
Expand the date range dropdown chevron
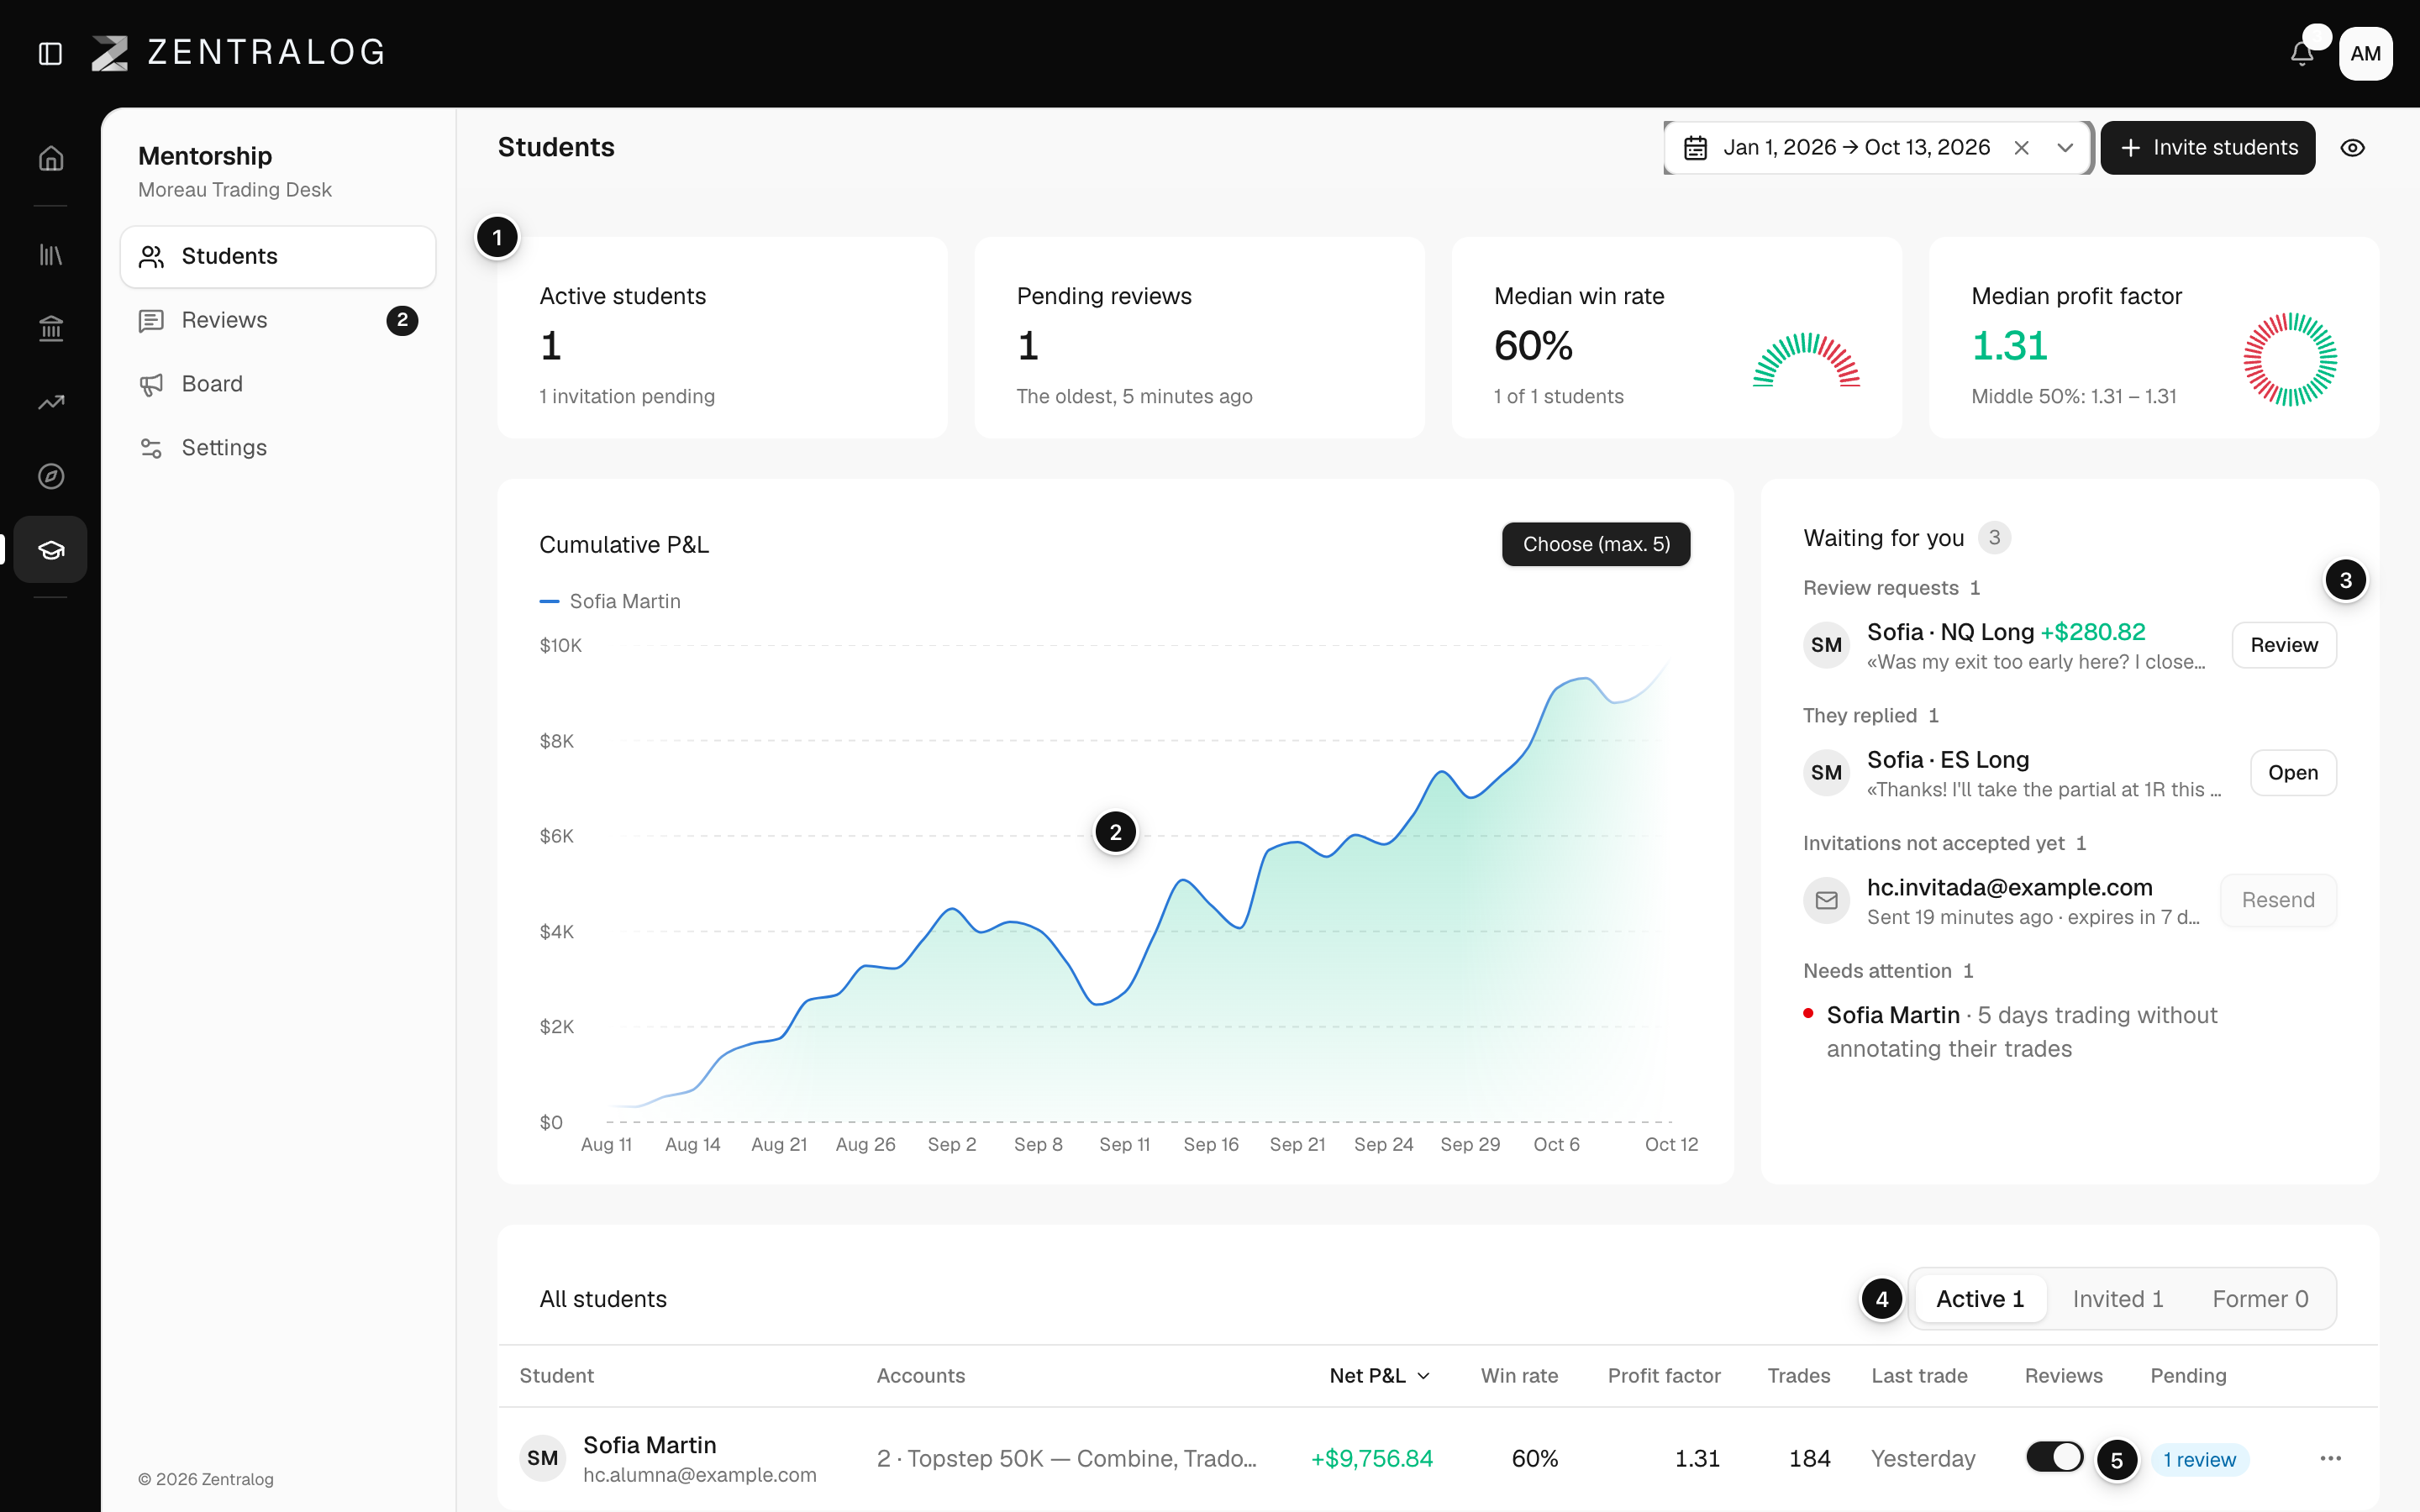click(x=2065, y=148)
